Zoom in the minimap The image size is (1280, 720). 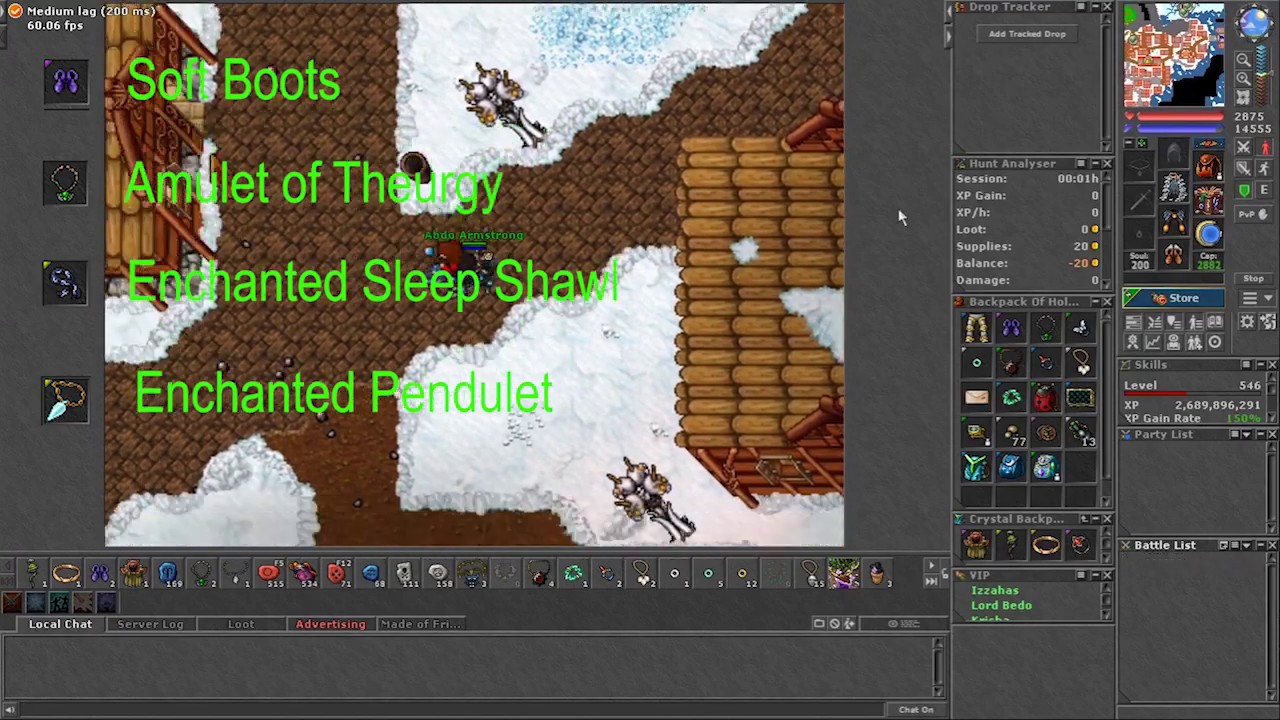tap(1242, 78)
